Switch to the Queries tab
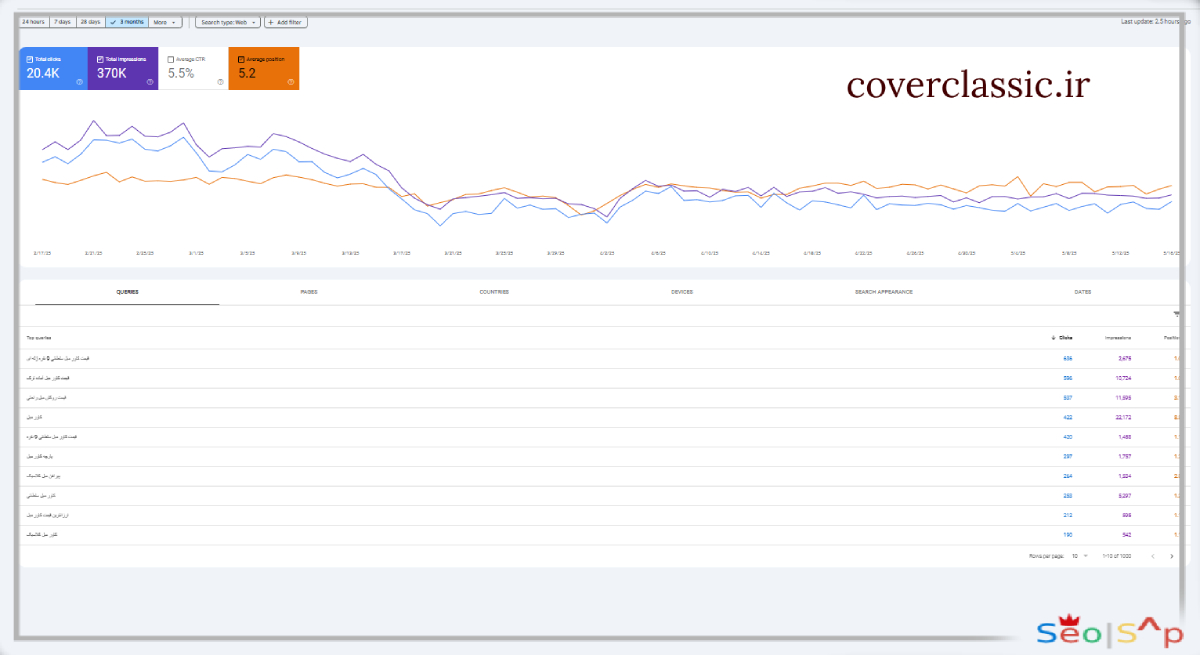 coord(127,292)
